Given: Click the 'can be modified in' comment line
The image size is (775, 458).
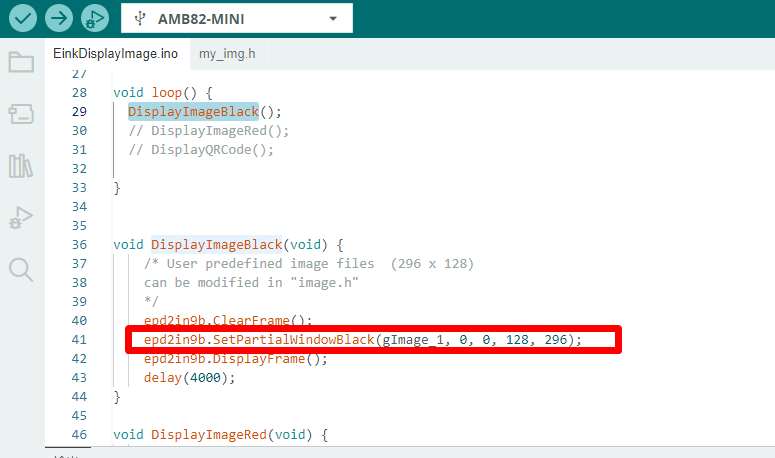Looking at the screenshot, I should [251, 283].
